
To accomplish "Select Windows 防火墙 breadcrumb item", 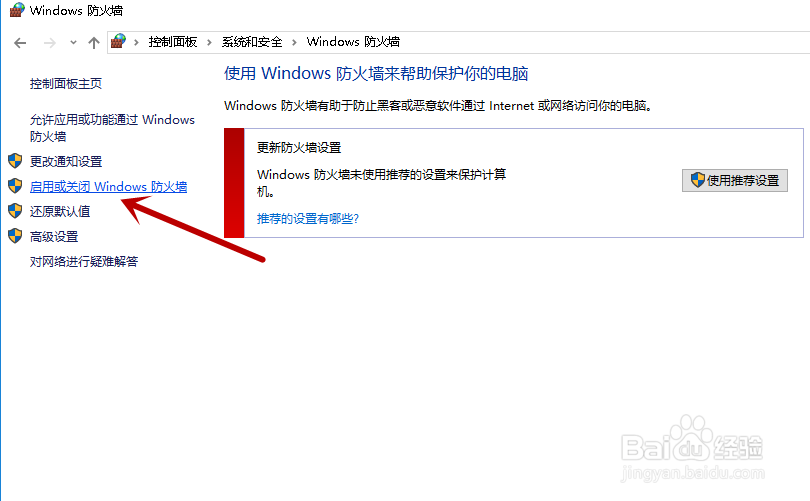I will point(353,42).
